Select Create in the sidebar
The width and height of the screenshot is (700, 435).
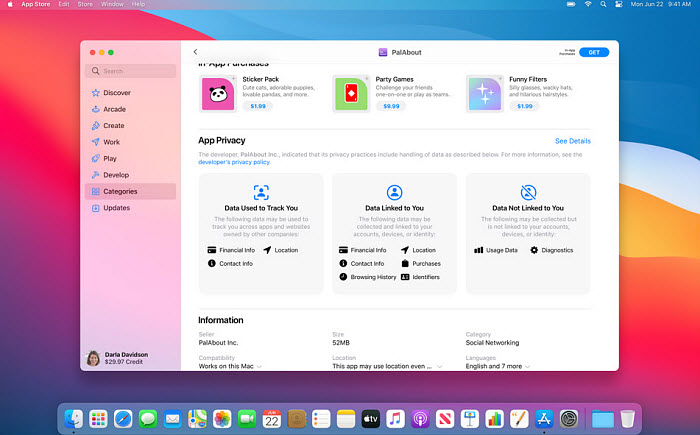click(x=130, y=125)
